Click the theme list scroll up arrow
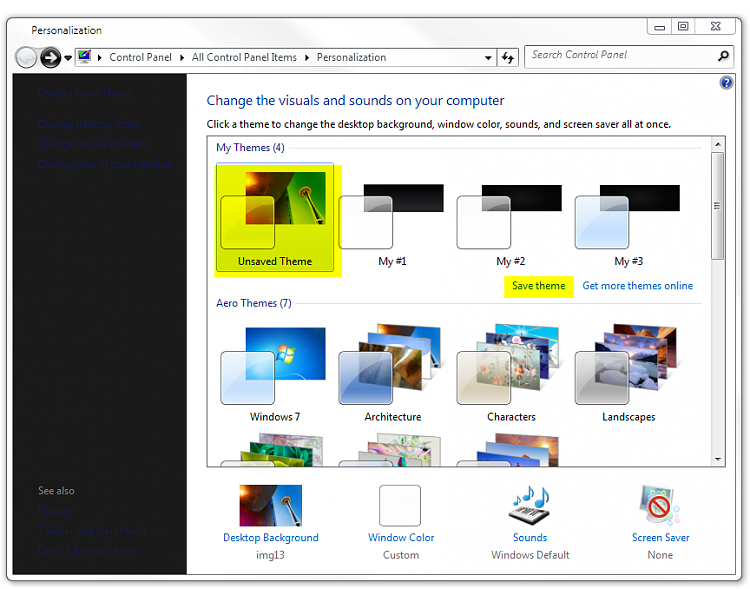Screen dimensions: 750x589 coord(718,144)
